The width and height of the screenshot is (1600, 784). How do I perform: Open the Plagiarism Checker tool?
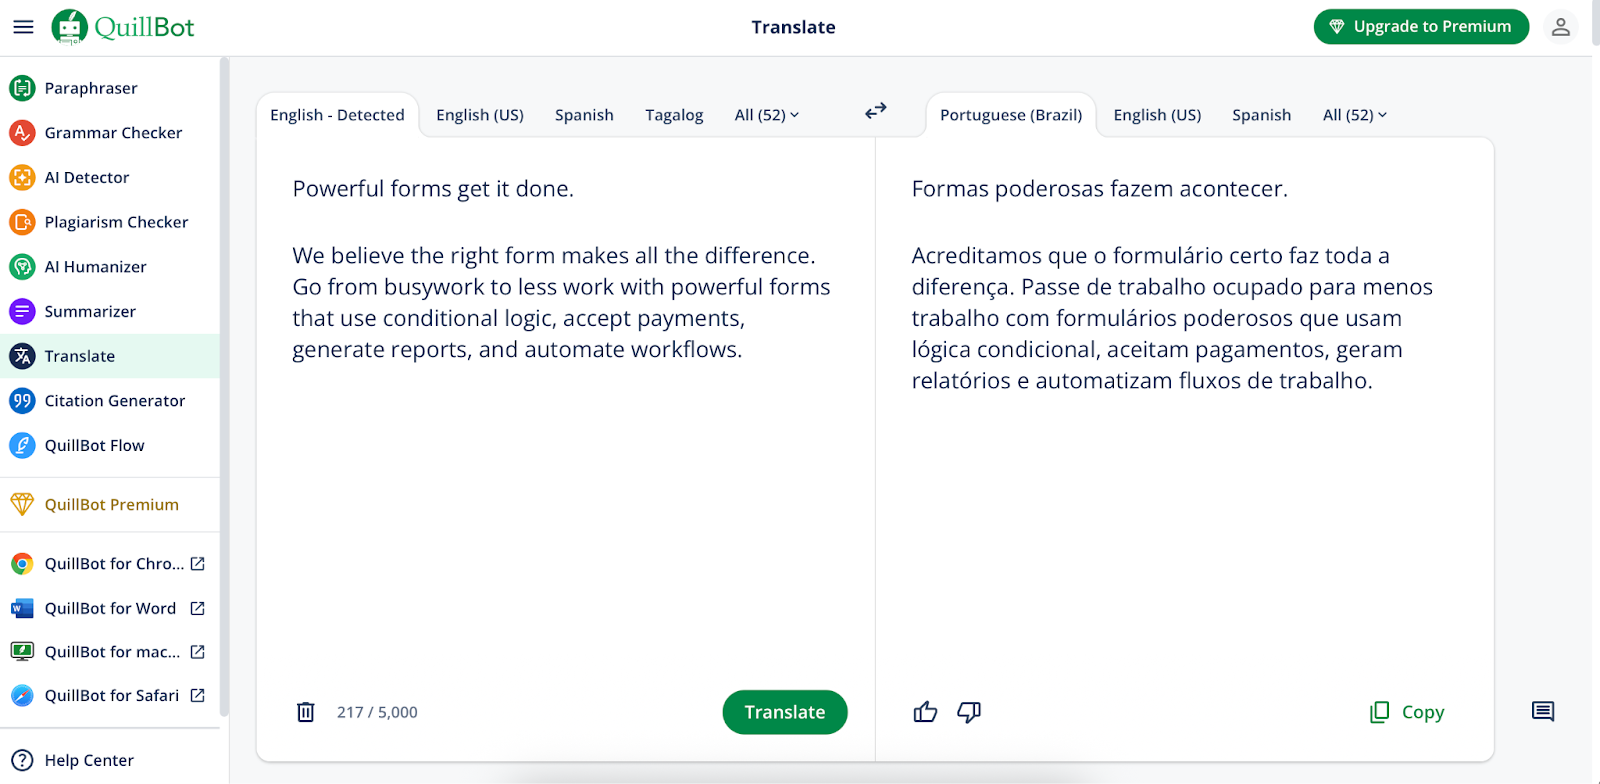tap(116, 222)
